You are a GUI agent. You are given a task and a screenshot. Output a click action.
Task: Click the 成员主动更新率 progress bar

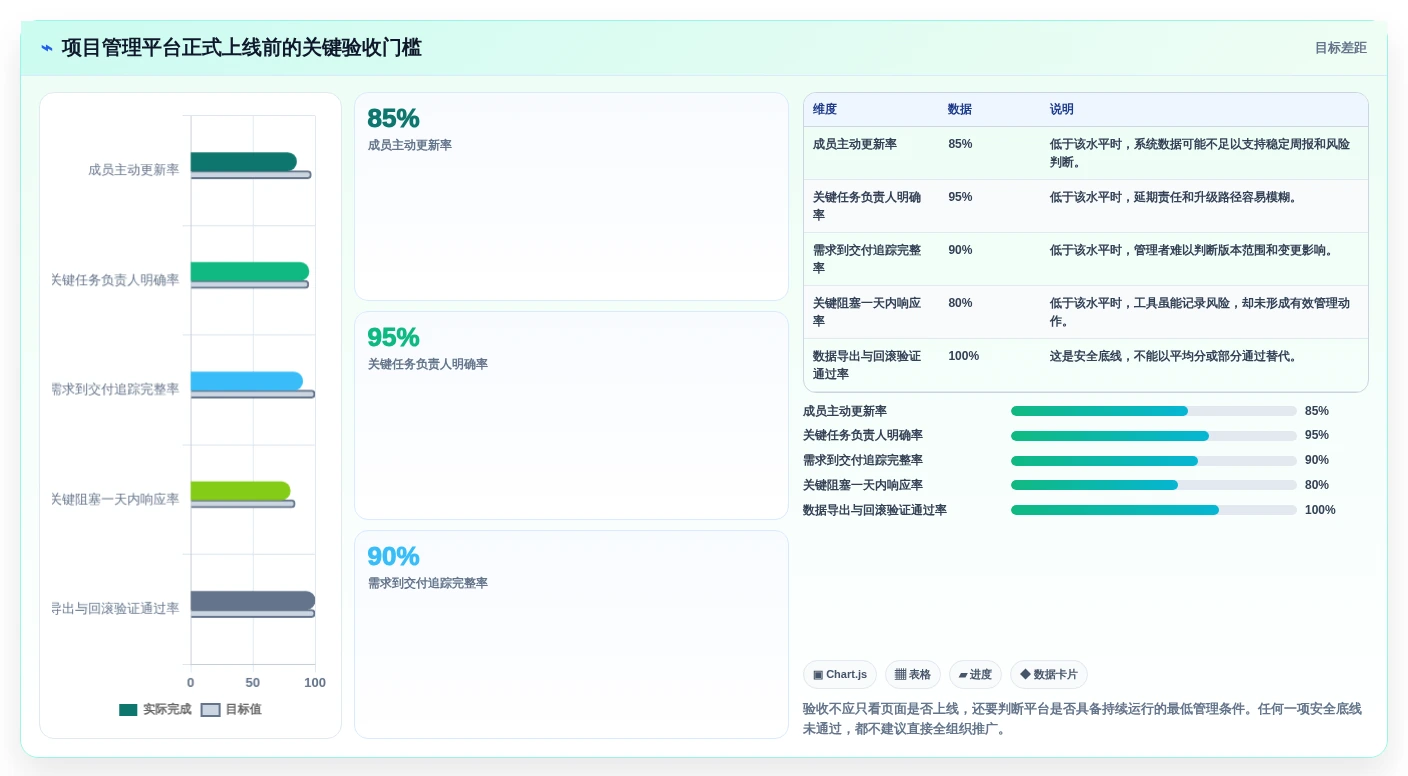tap(1153, 411)
